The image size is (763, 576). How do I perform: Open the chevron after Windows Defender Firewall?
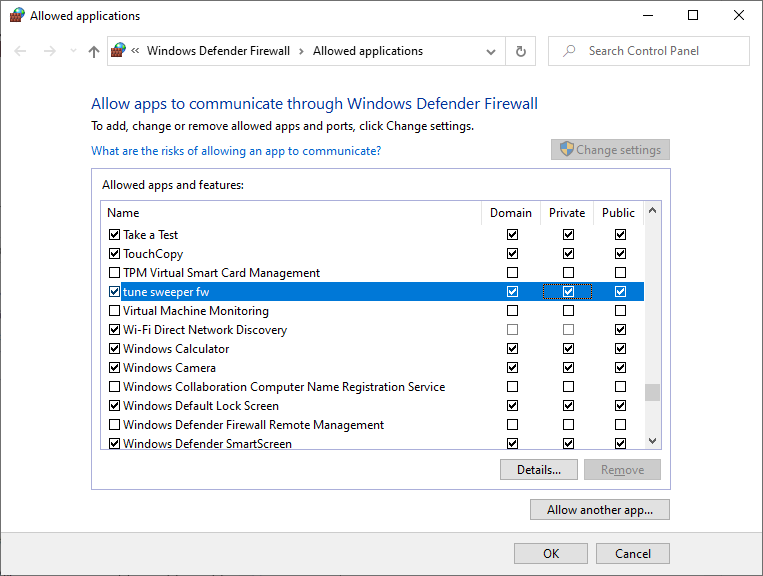[301, 51]
